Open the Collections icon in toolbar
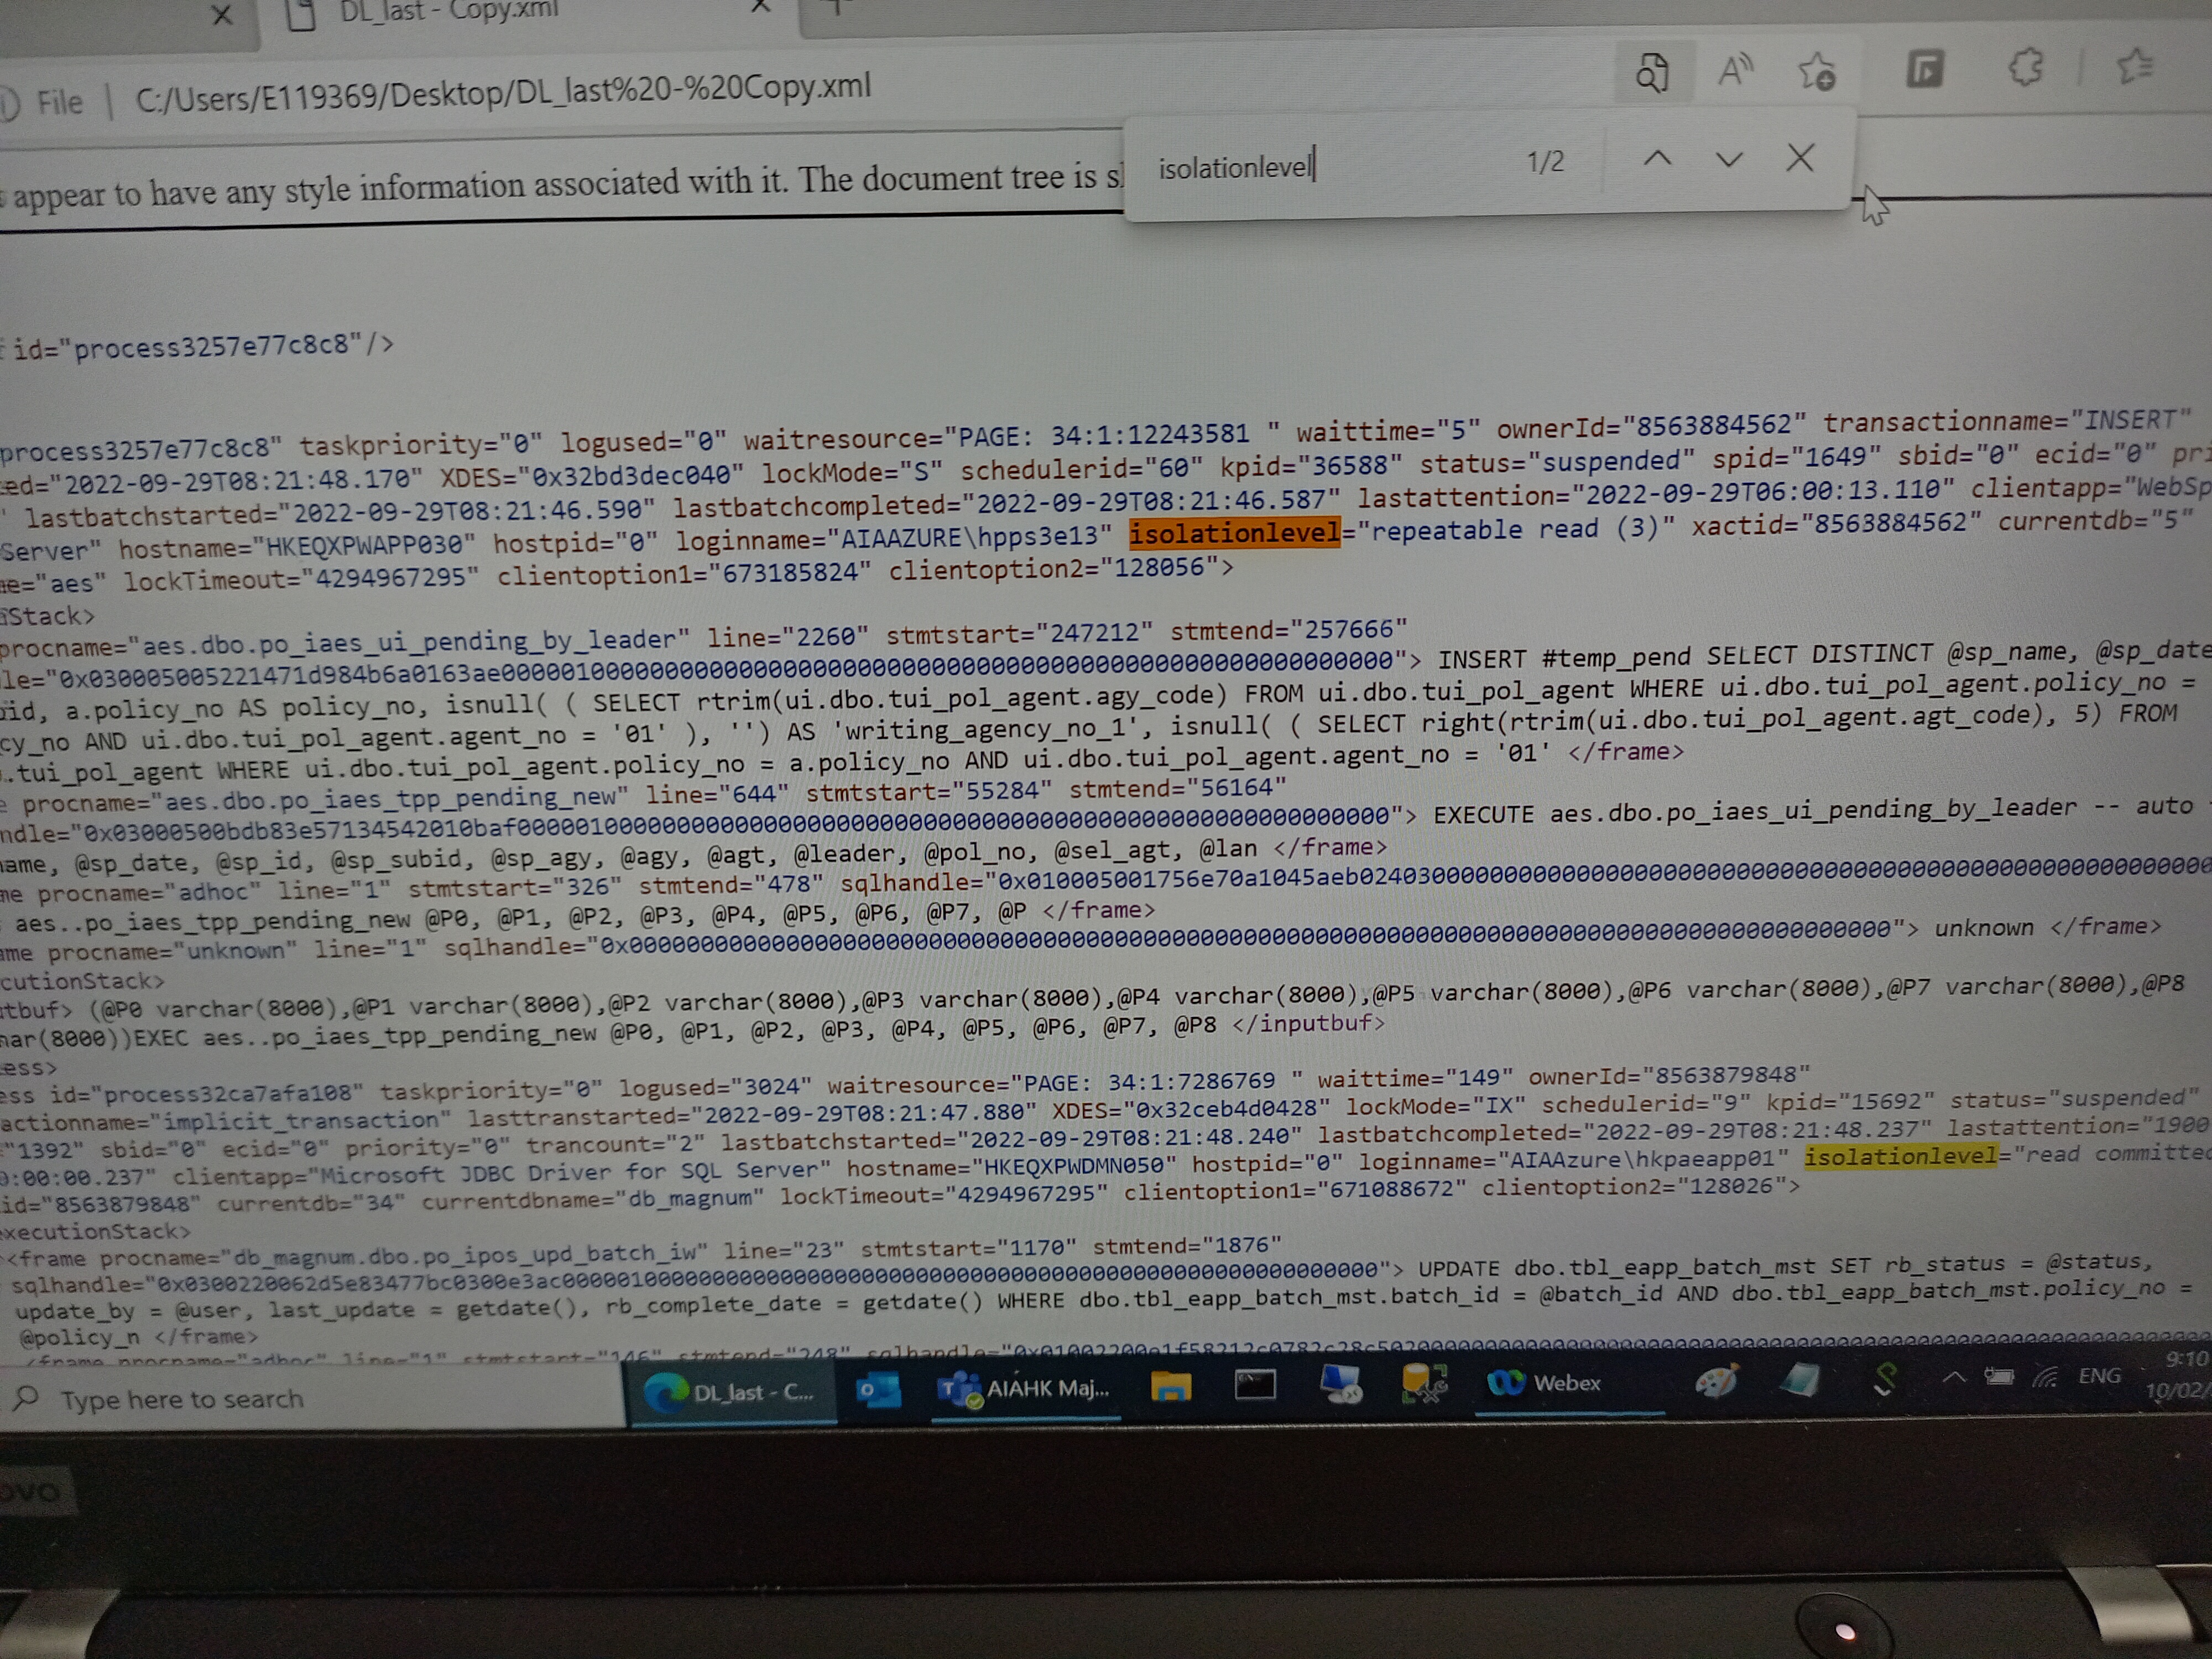 (x=1923, y=69)
